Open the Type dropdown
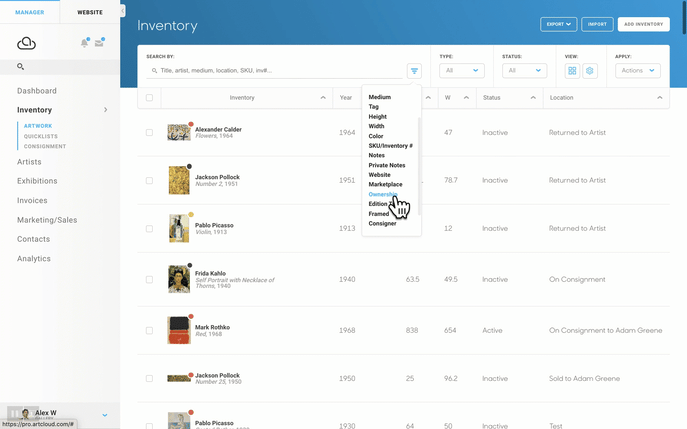This screenshot has height=429, width=687. tap(462, 71)
